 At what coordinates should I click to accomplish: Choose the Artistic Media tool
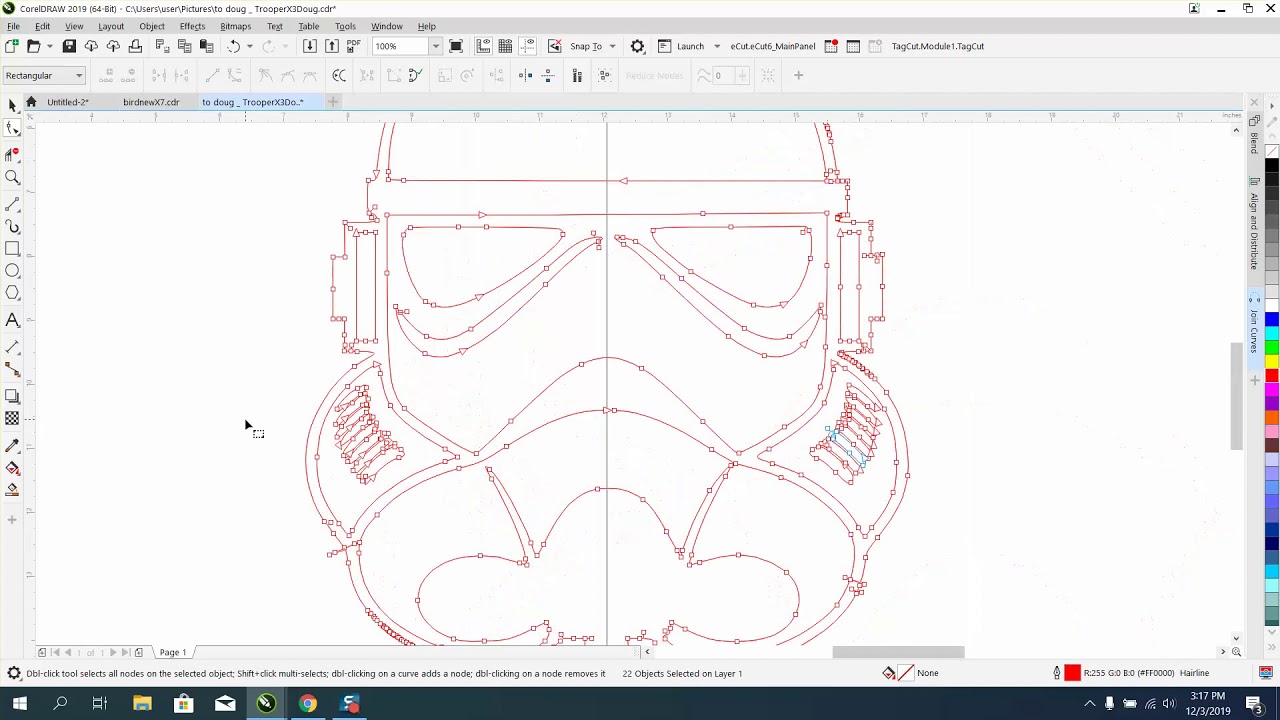pos(12,227)
